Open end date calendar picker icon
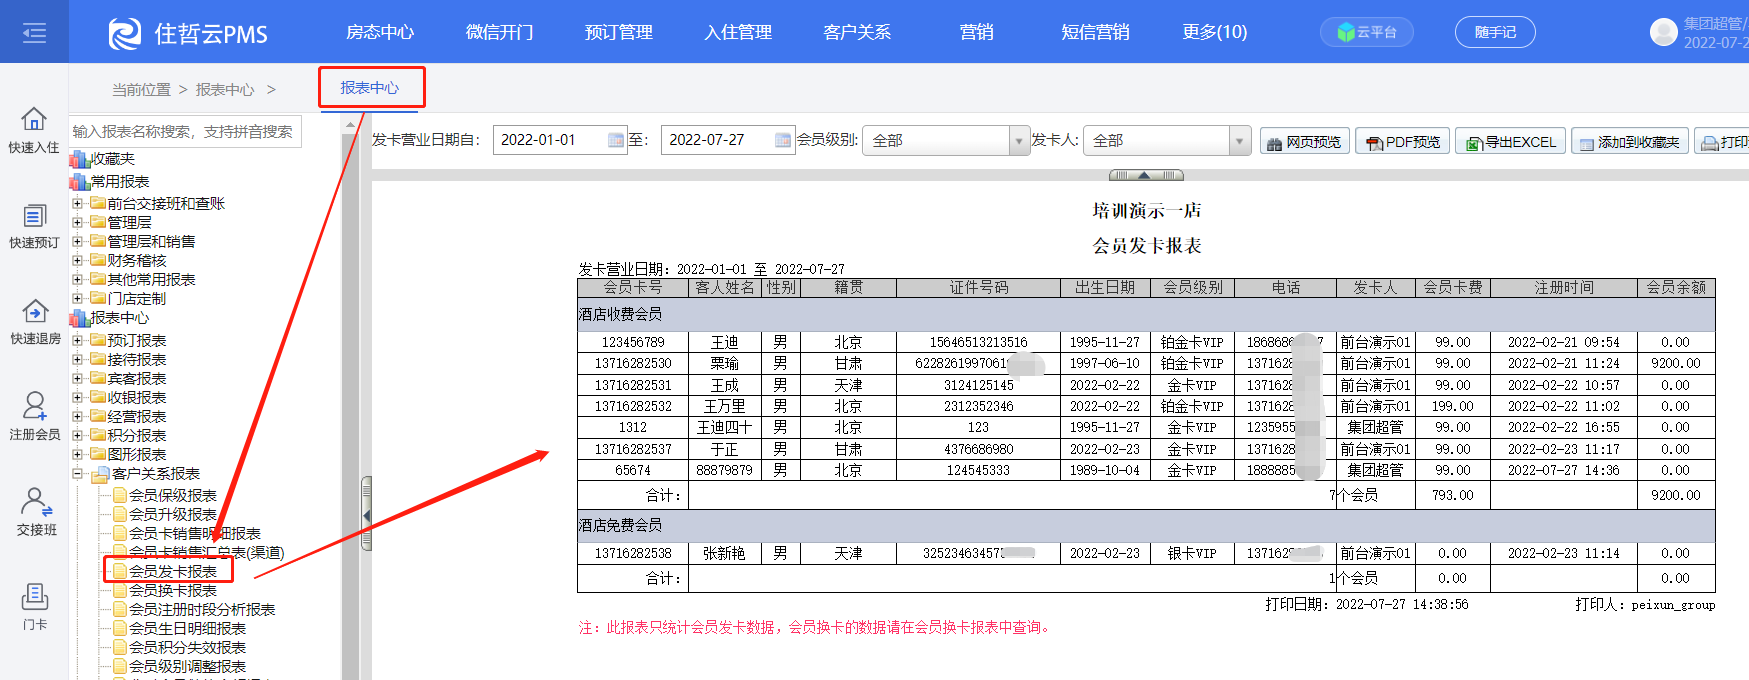 click(x=783, y=140)
